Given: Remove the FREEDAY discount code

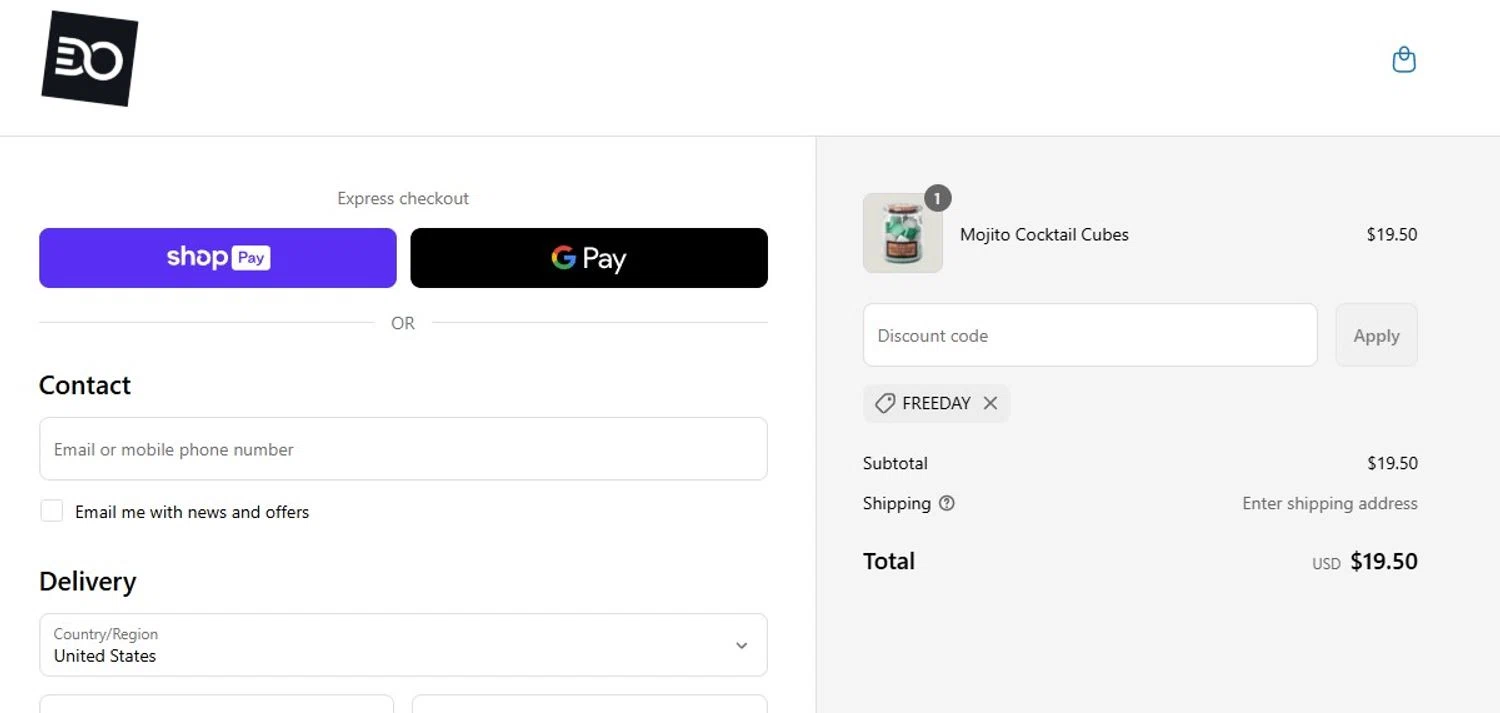Looking at the screenshot, I should point(990,403).
